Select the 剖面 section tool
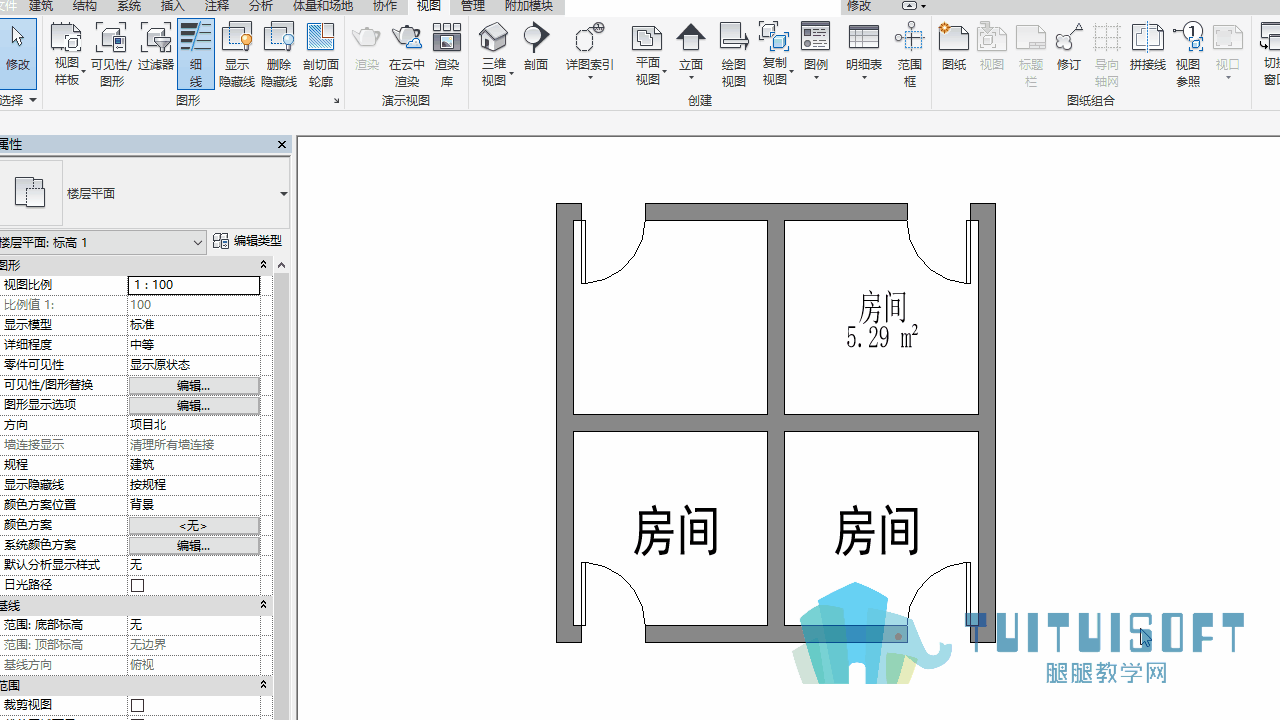Viewport: 1280px width, 720px height. tap(536, 47)
